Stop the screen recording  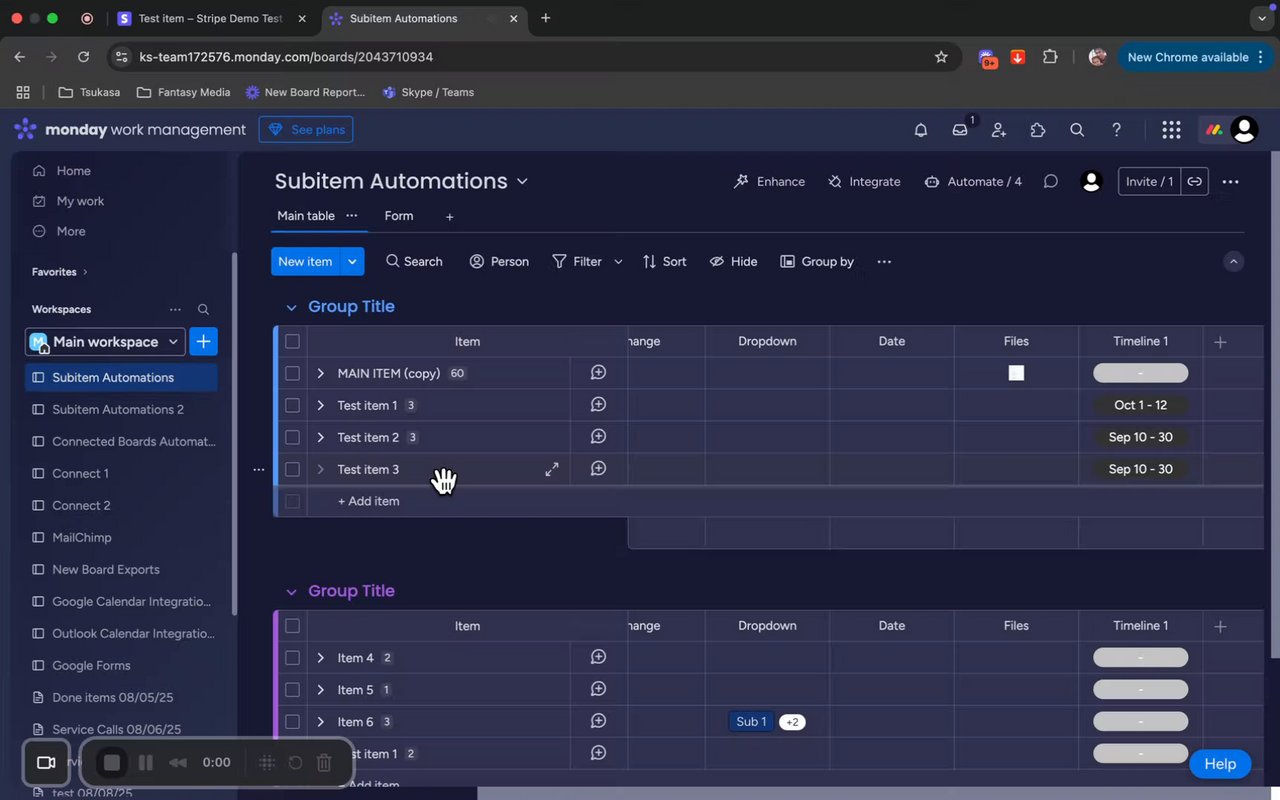click(x=112, y=763)
